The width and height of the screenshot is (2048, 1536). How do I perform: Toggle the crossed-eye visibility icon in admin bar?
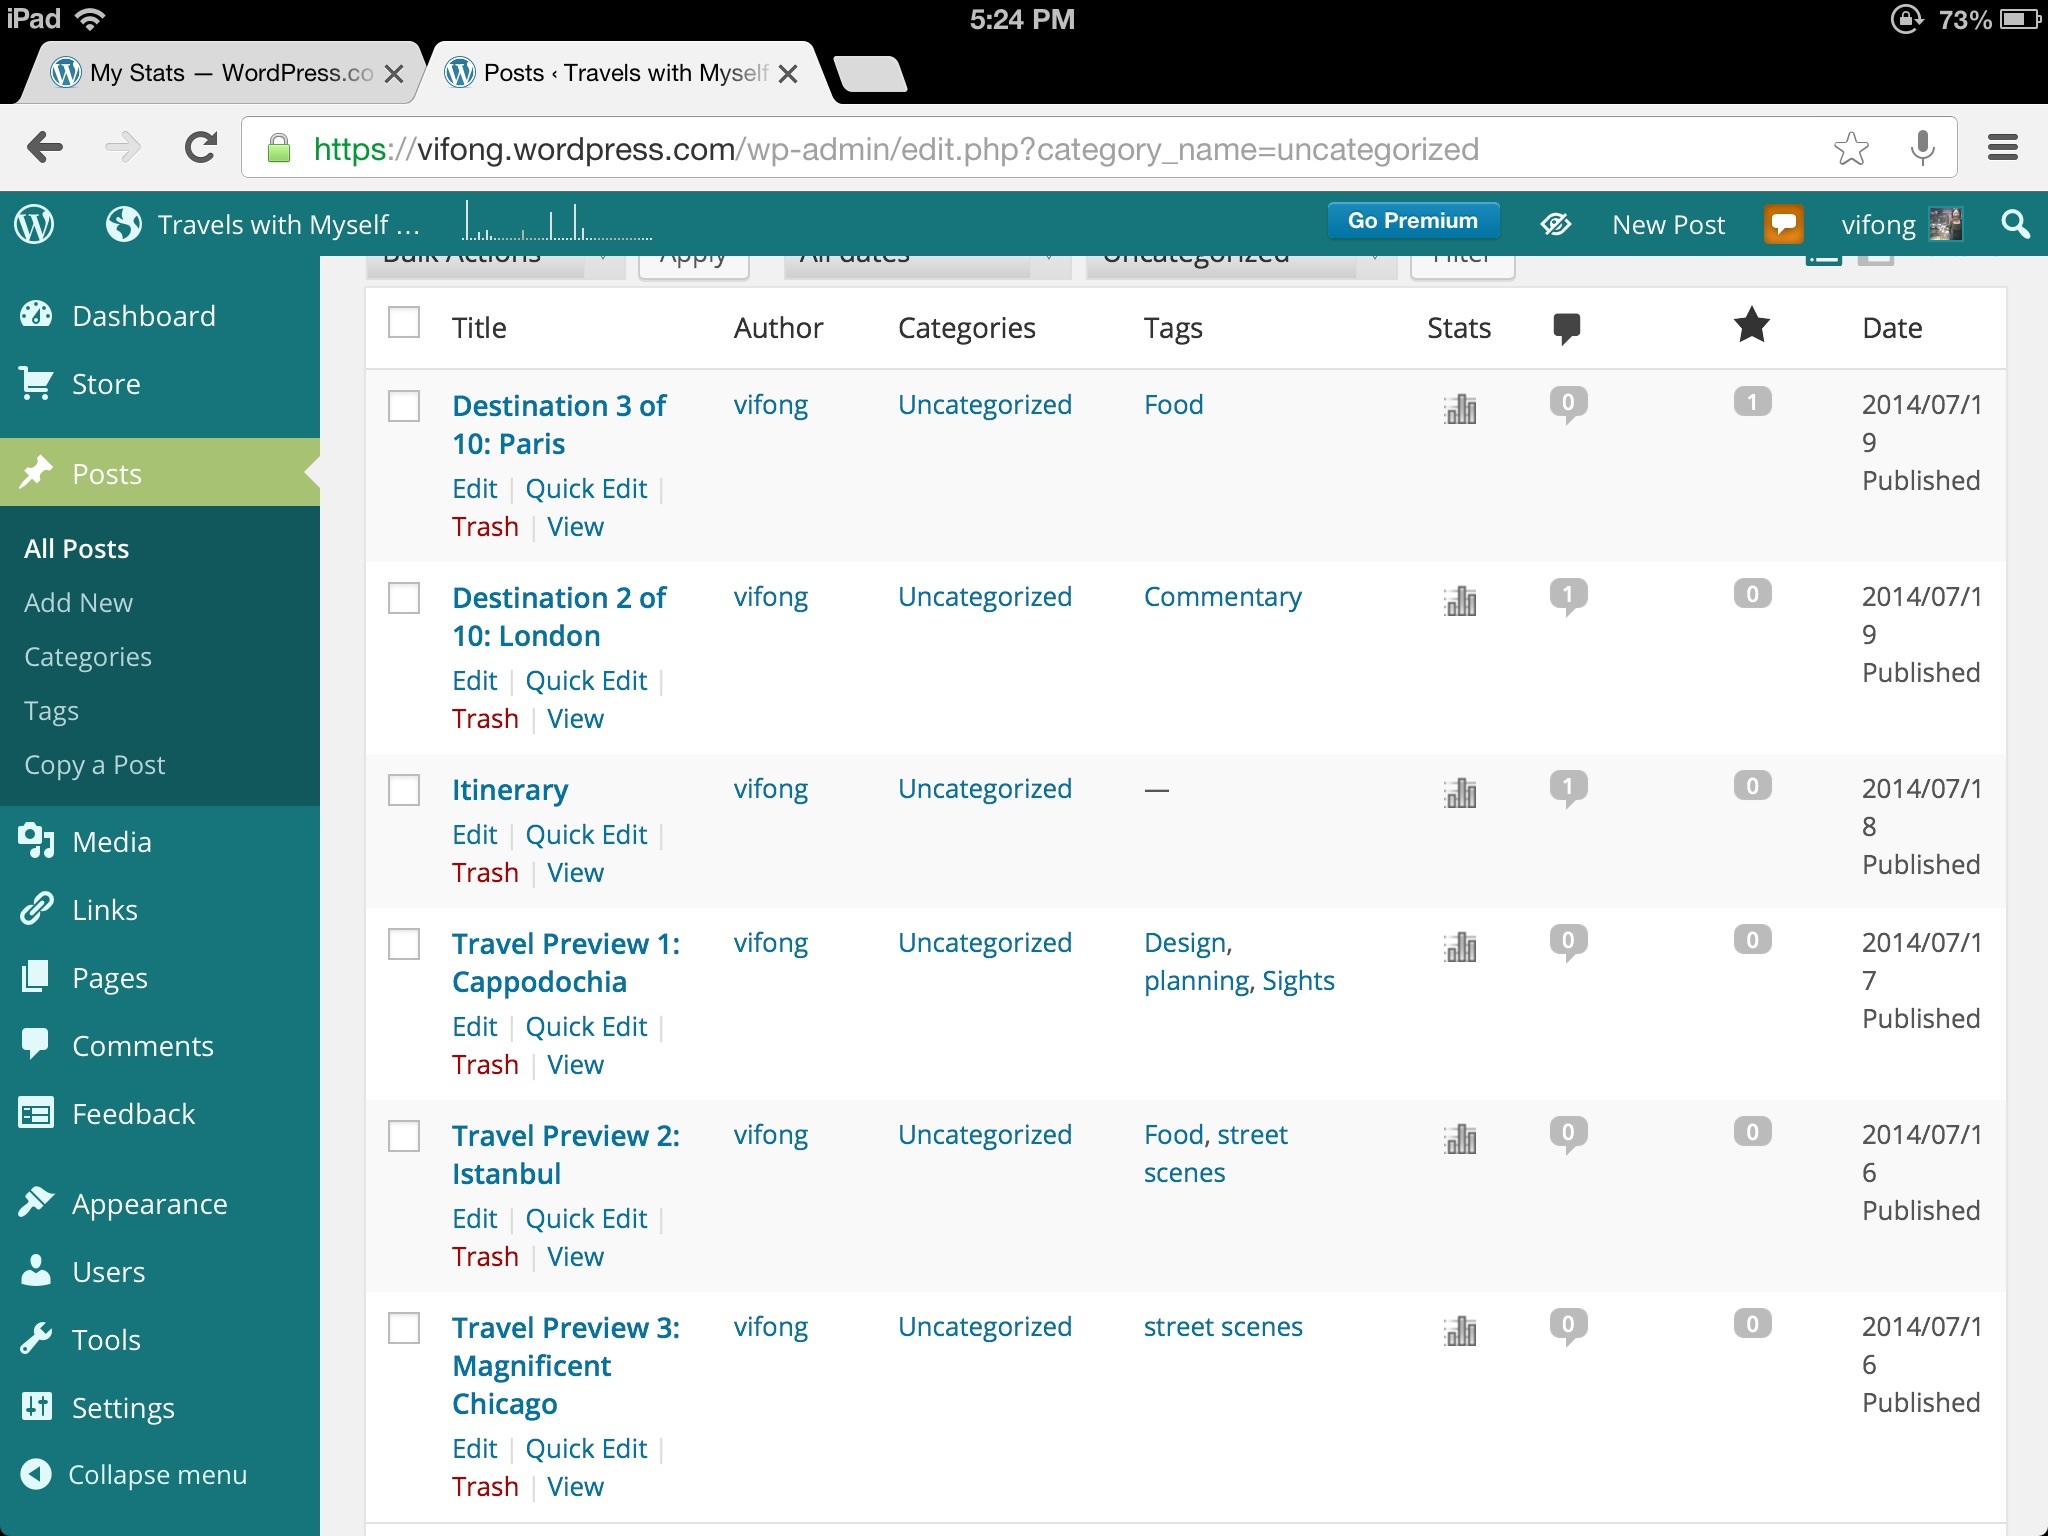pyautogui.click(x=1555, y=224)
